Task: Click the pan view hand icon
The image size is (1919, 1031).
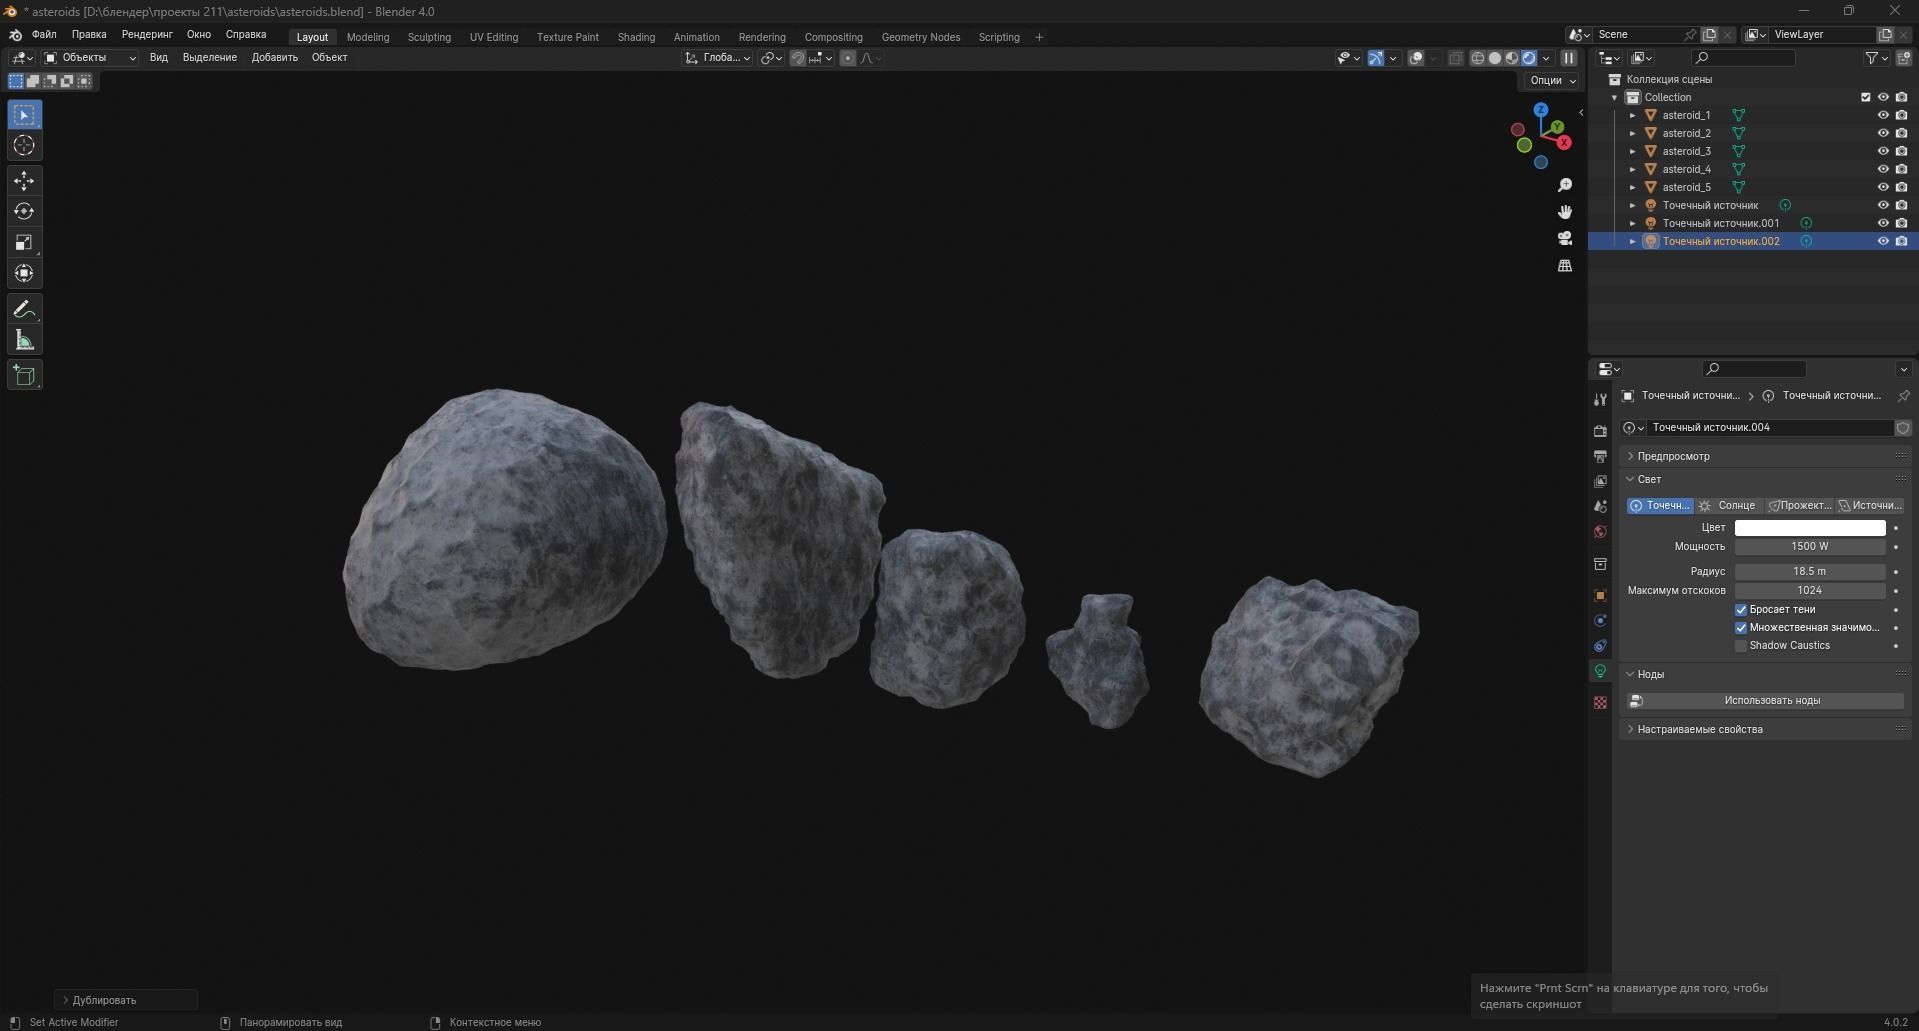Action: (1565, 212)
